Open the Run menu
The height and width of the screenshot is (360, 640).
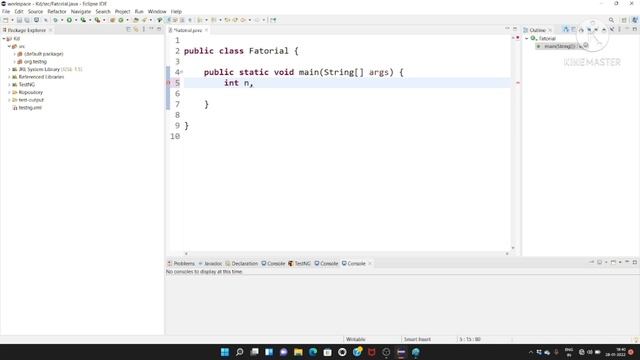pos(139,11)
